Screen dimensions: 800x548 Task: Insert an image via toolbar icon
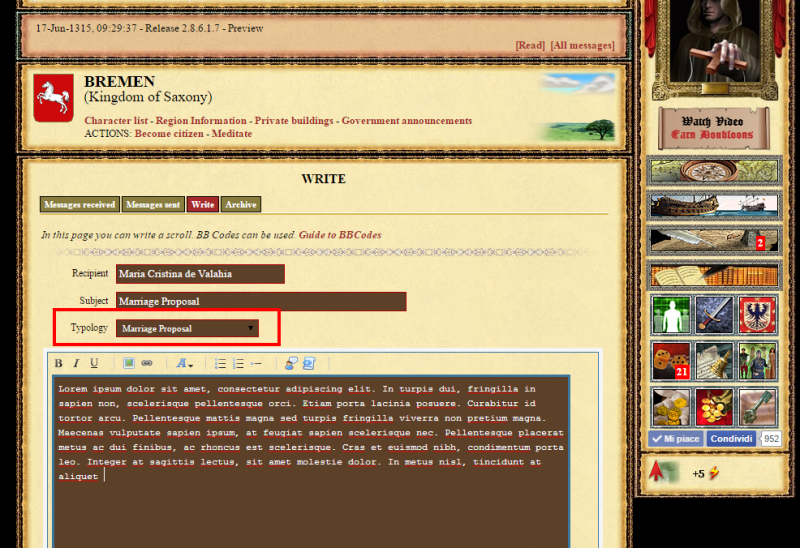click(129, 363)
